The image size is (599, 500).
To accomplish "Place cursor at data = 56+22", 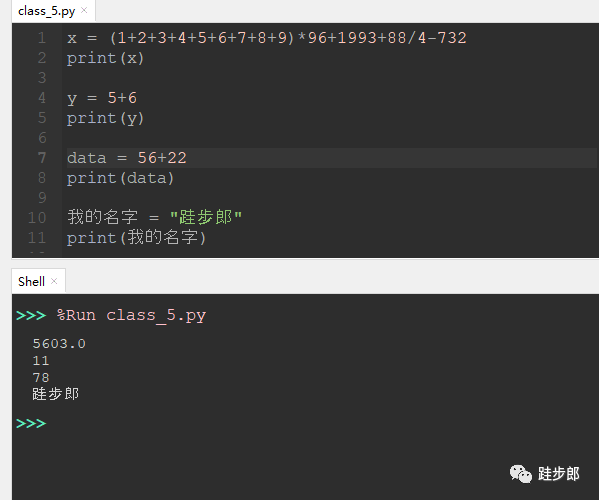I will coord(127,158).
